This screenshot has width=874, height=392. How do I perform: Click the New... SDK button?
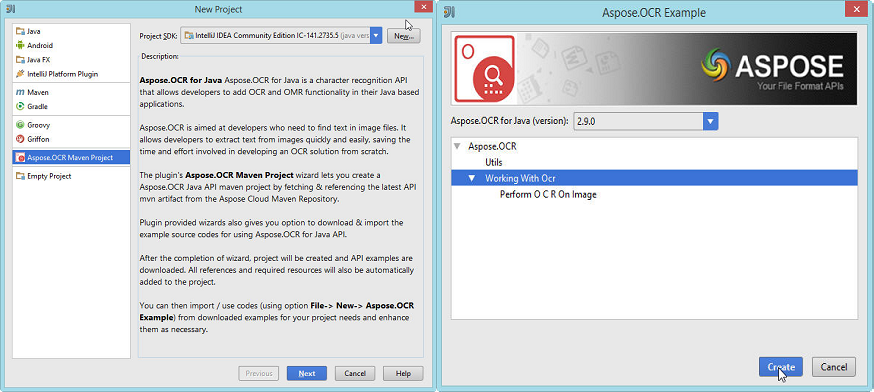click(404, 36)
